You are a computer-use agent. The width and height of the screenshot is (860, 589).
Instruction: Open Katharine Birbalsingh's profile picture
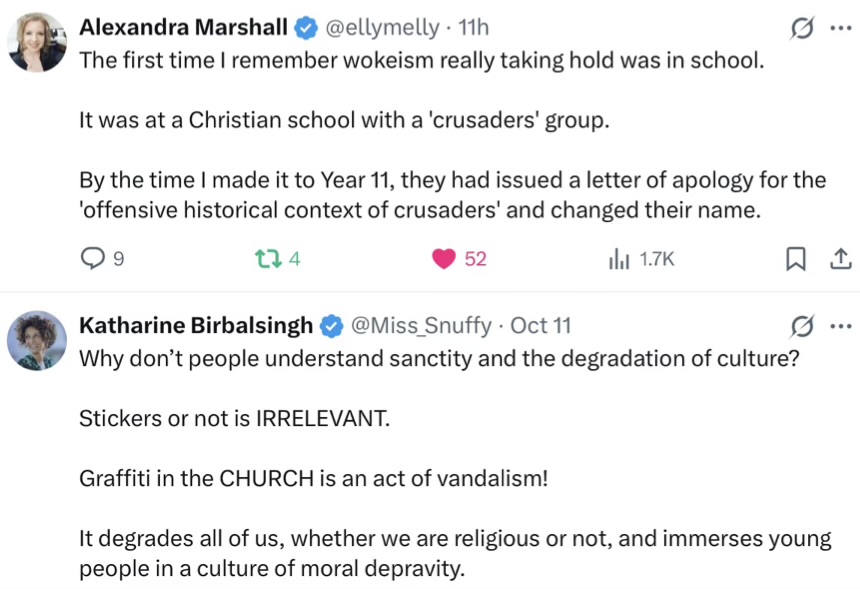click(38, 339)
